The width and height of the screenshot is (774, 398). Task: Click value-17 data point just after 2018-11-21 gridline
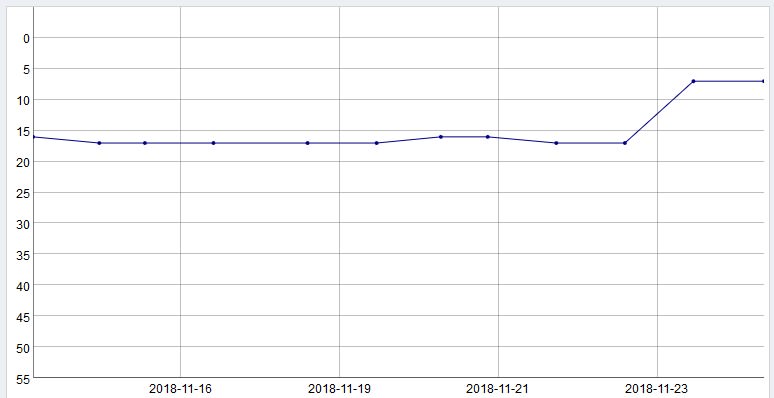(556, 143)
